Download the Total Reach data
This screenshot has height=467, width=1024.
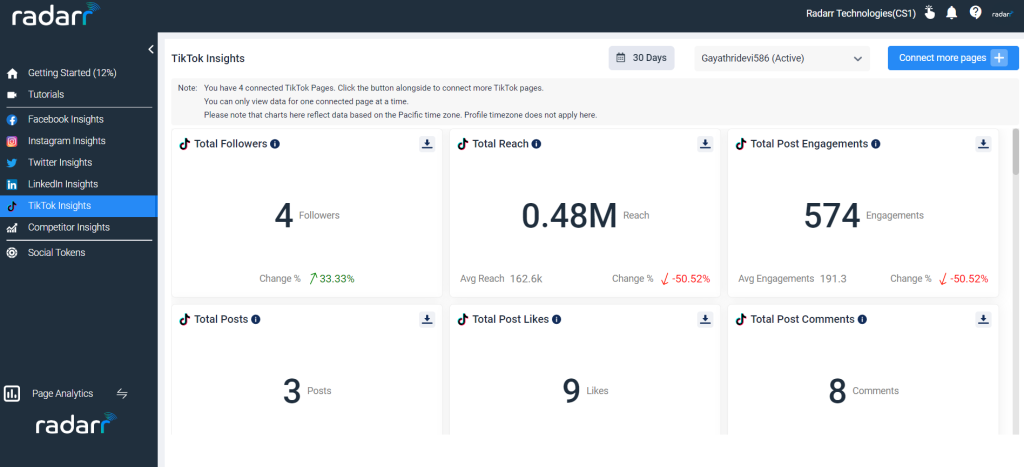click(x=705, y=144)
